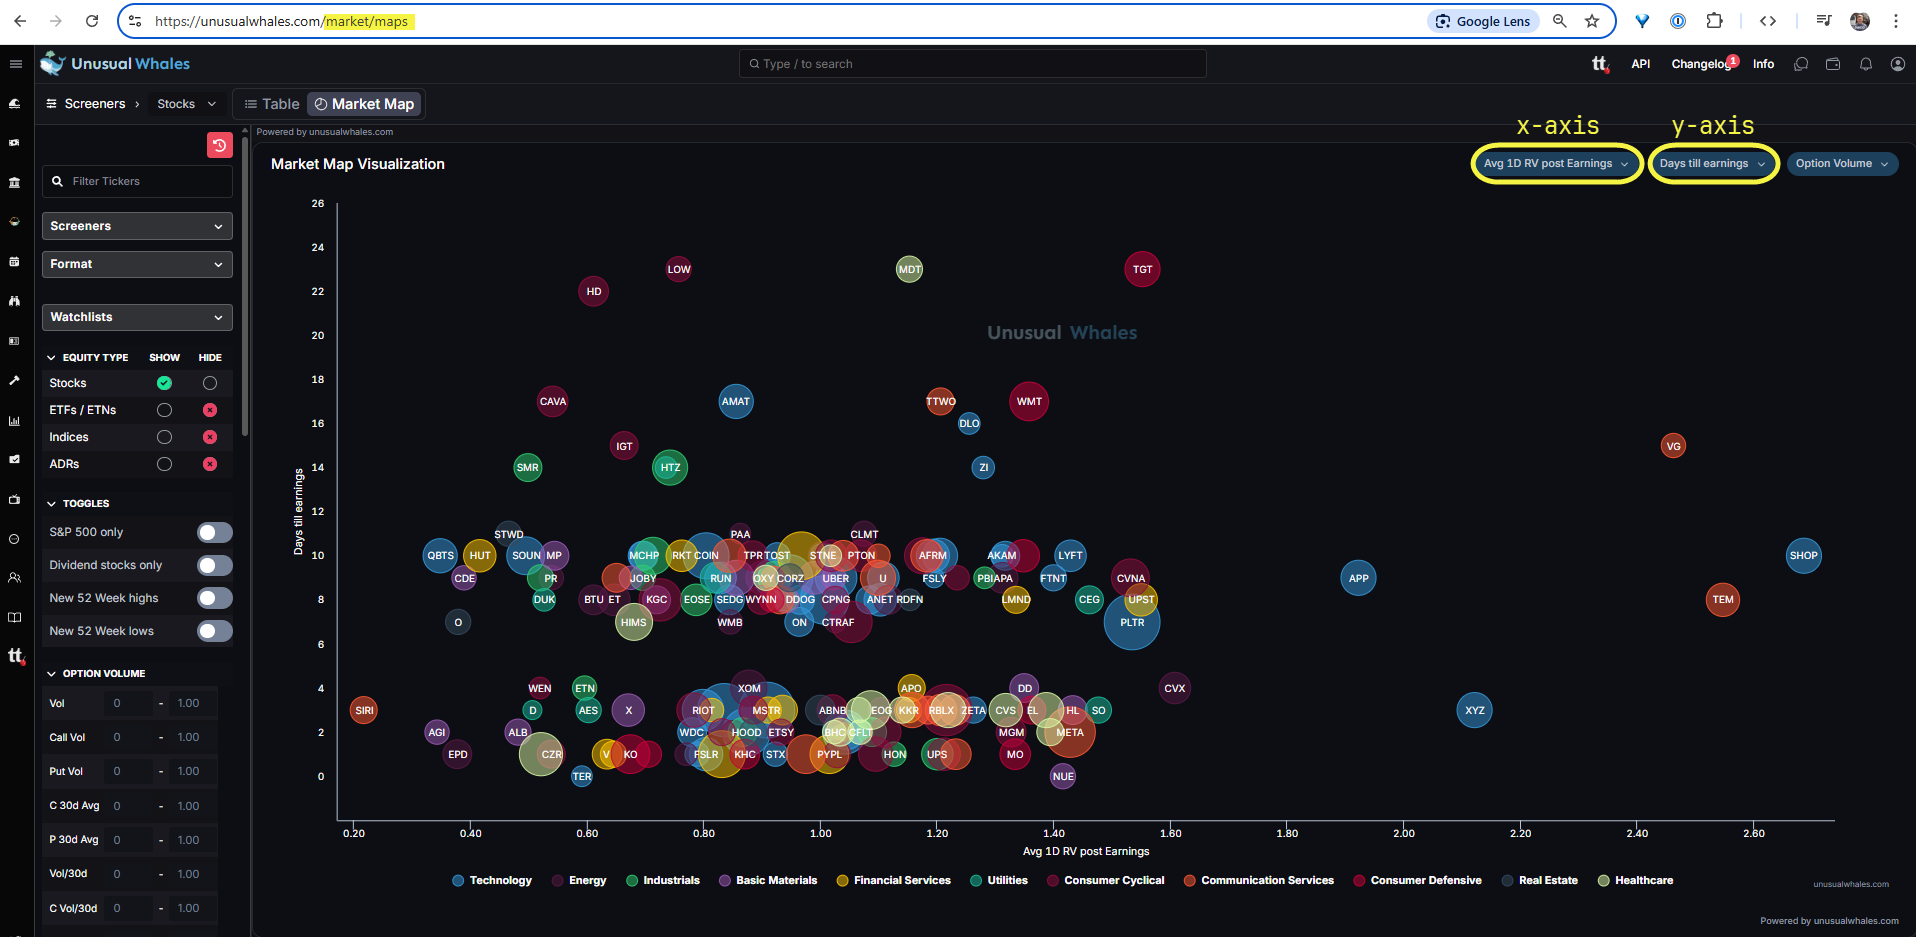The width and height of the screenshot is (1916, 937).
Task: Open the Screeners breadcrumb menu
Action: 86,104
